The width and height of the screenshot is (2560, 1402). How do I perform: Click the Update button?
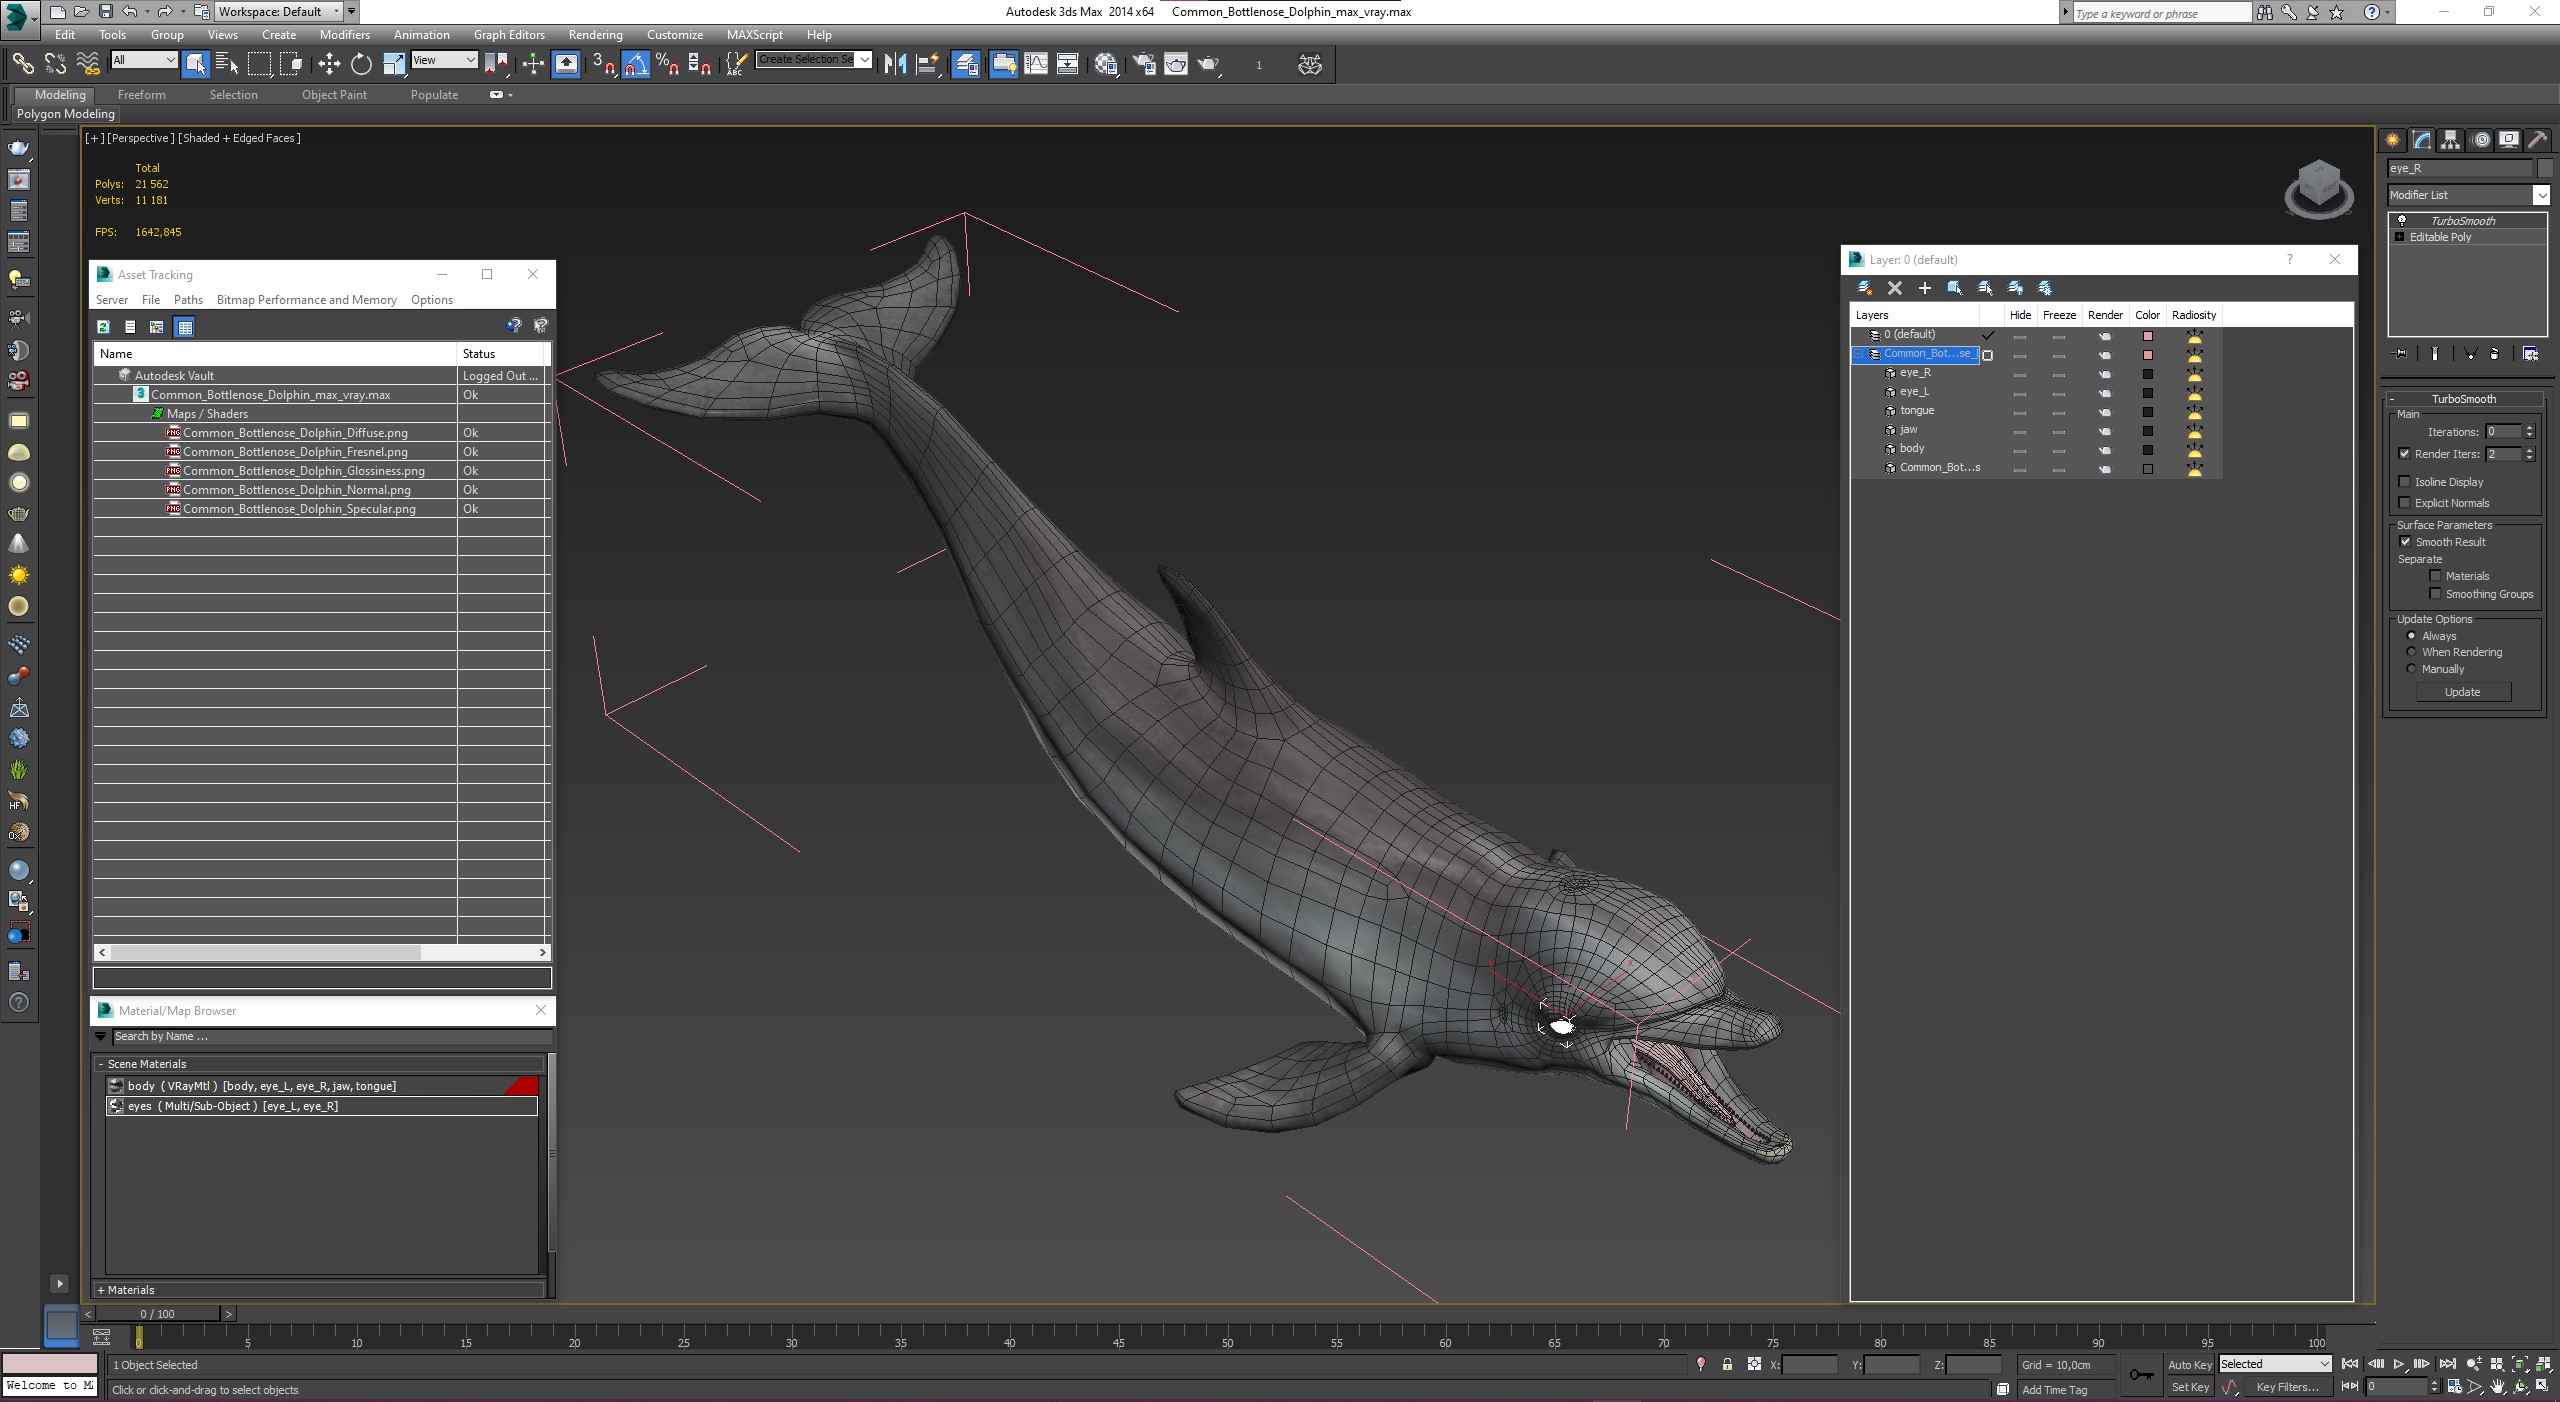pyautogui.click(x=2462, y=692)
